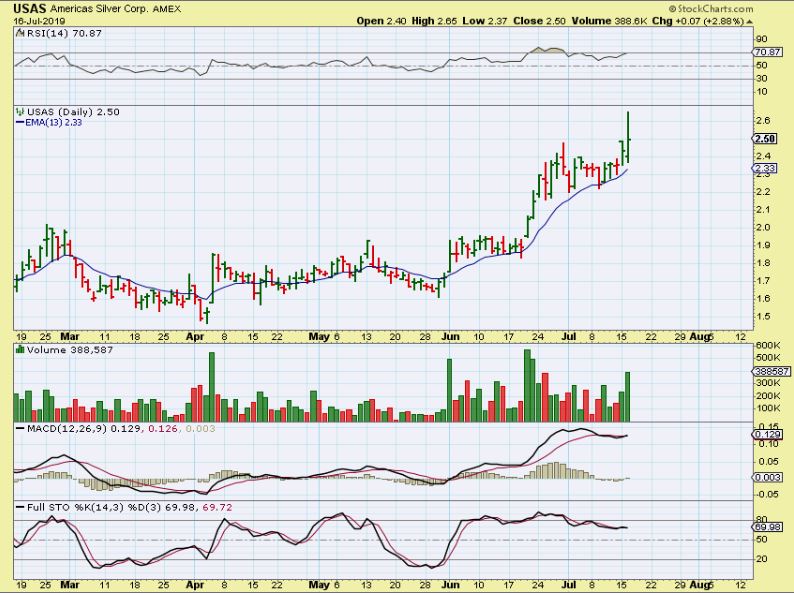Click the Apr label under the price panel

tap(195, 336)
